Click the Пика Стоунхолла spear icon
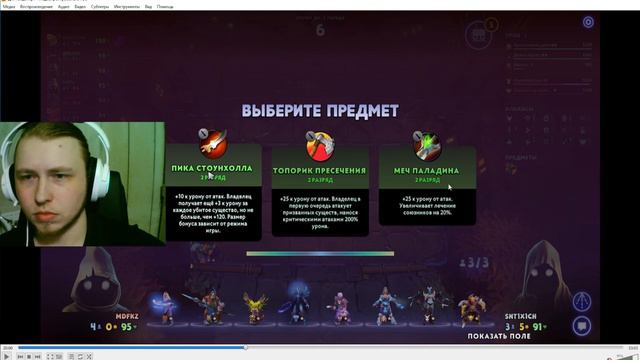The image size is (640, 360). click(x=213, y=144)
